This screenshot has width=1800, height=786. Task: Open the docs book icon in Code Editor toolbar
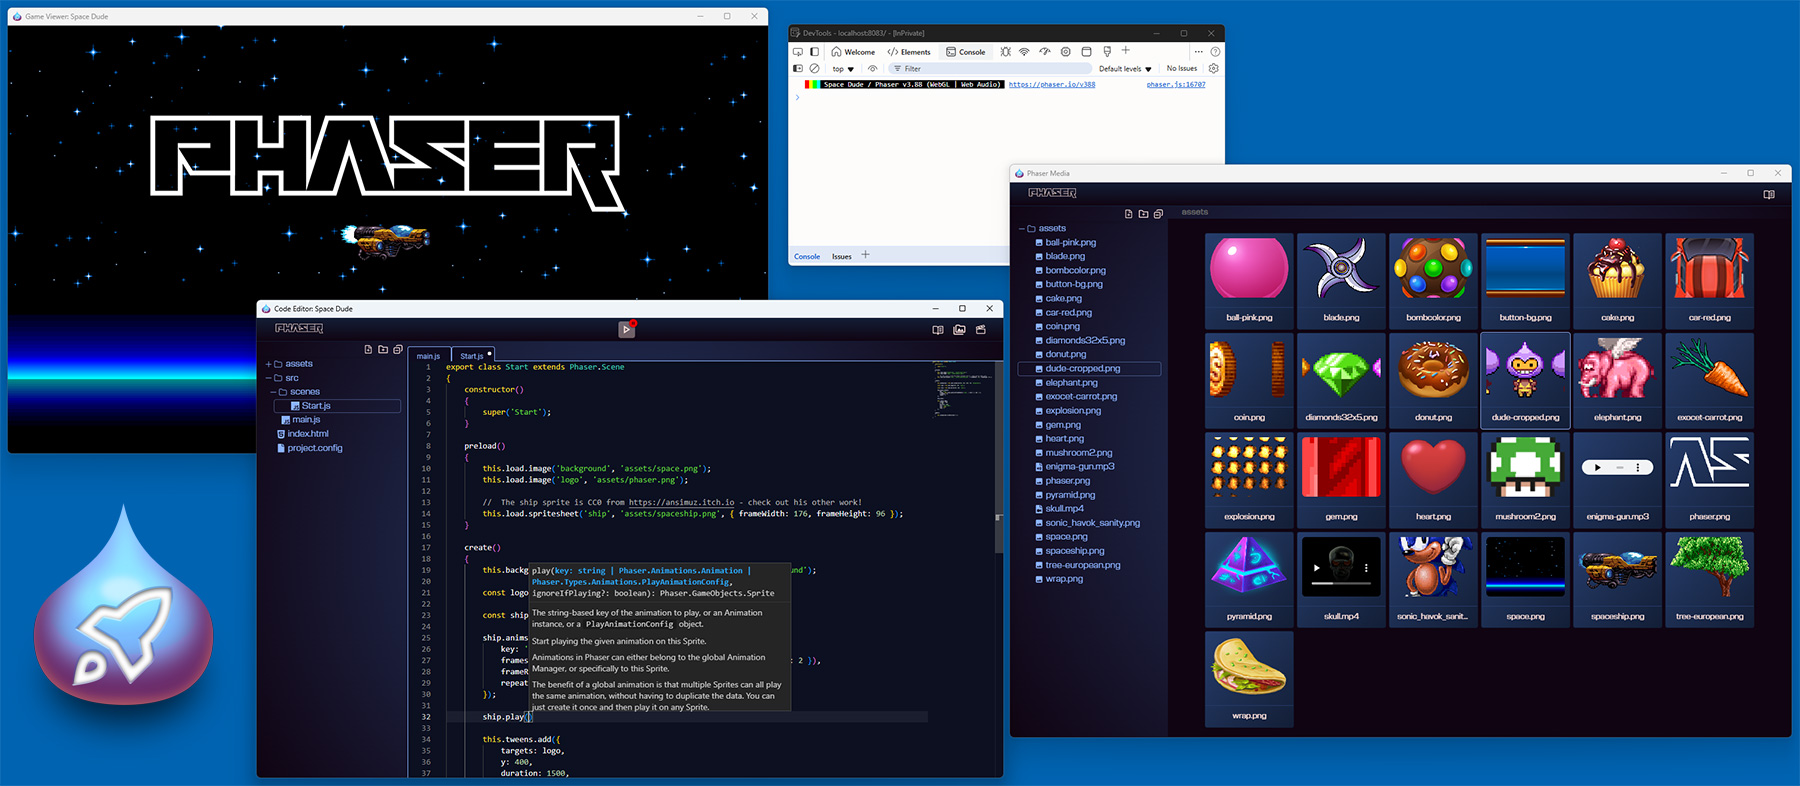(x=938, y=329)
